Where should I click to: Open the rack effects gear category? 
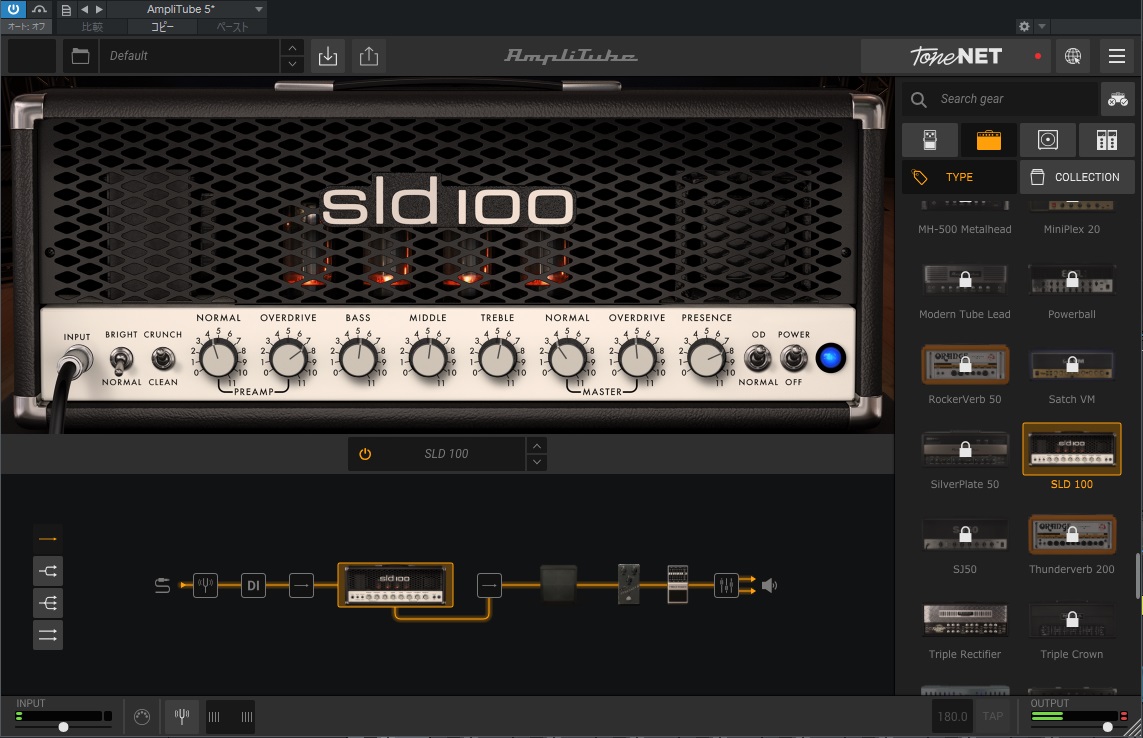tap(1106, 140)
